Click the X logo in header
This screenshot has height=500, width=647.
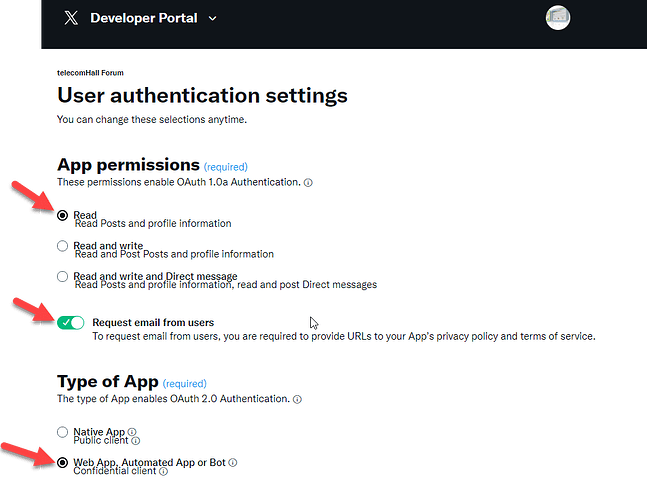pyautogui.click(x=71, y=18)
